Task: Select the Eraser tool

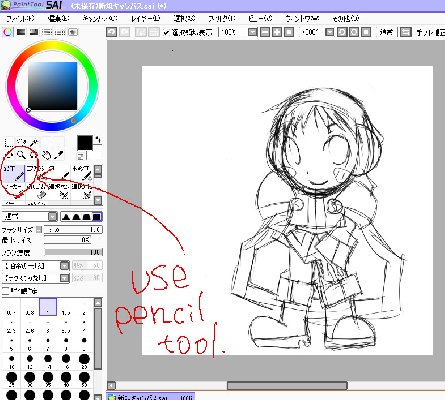Action: [36, 190]
